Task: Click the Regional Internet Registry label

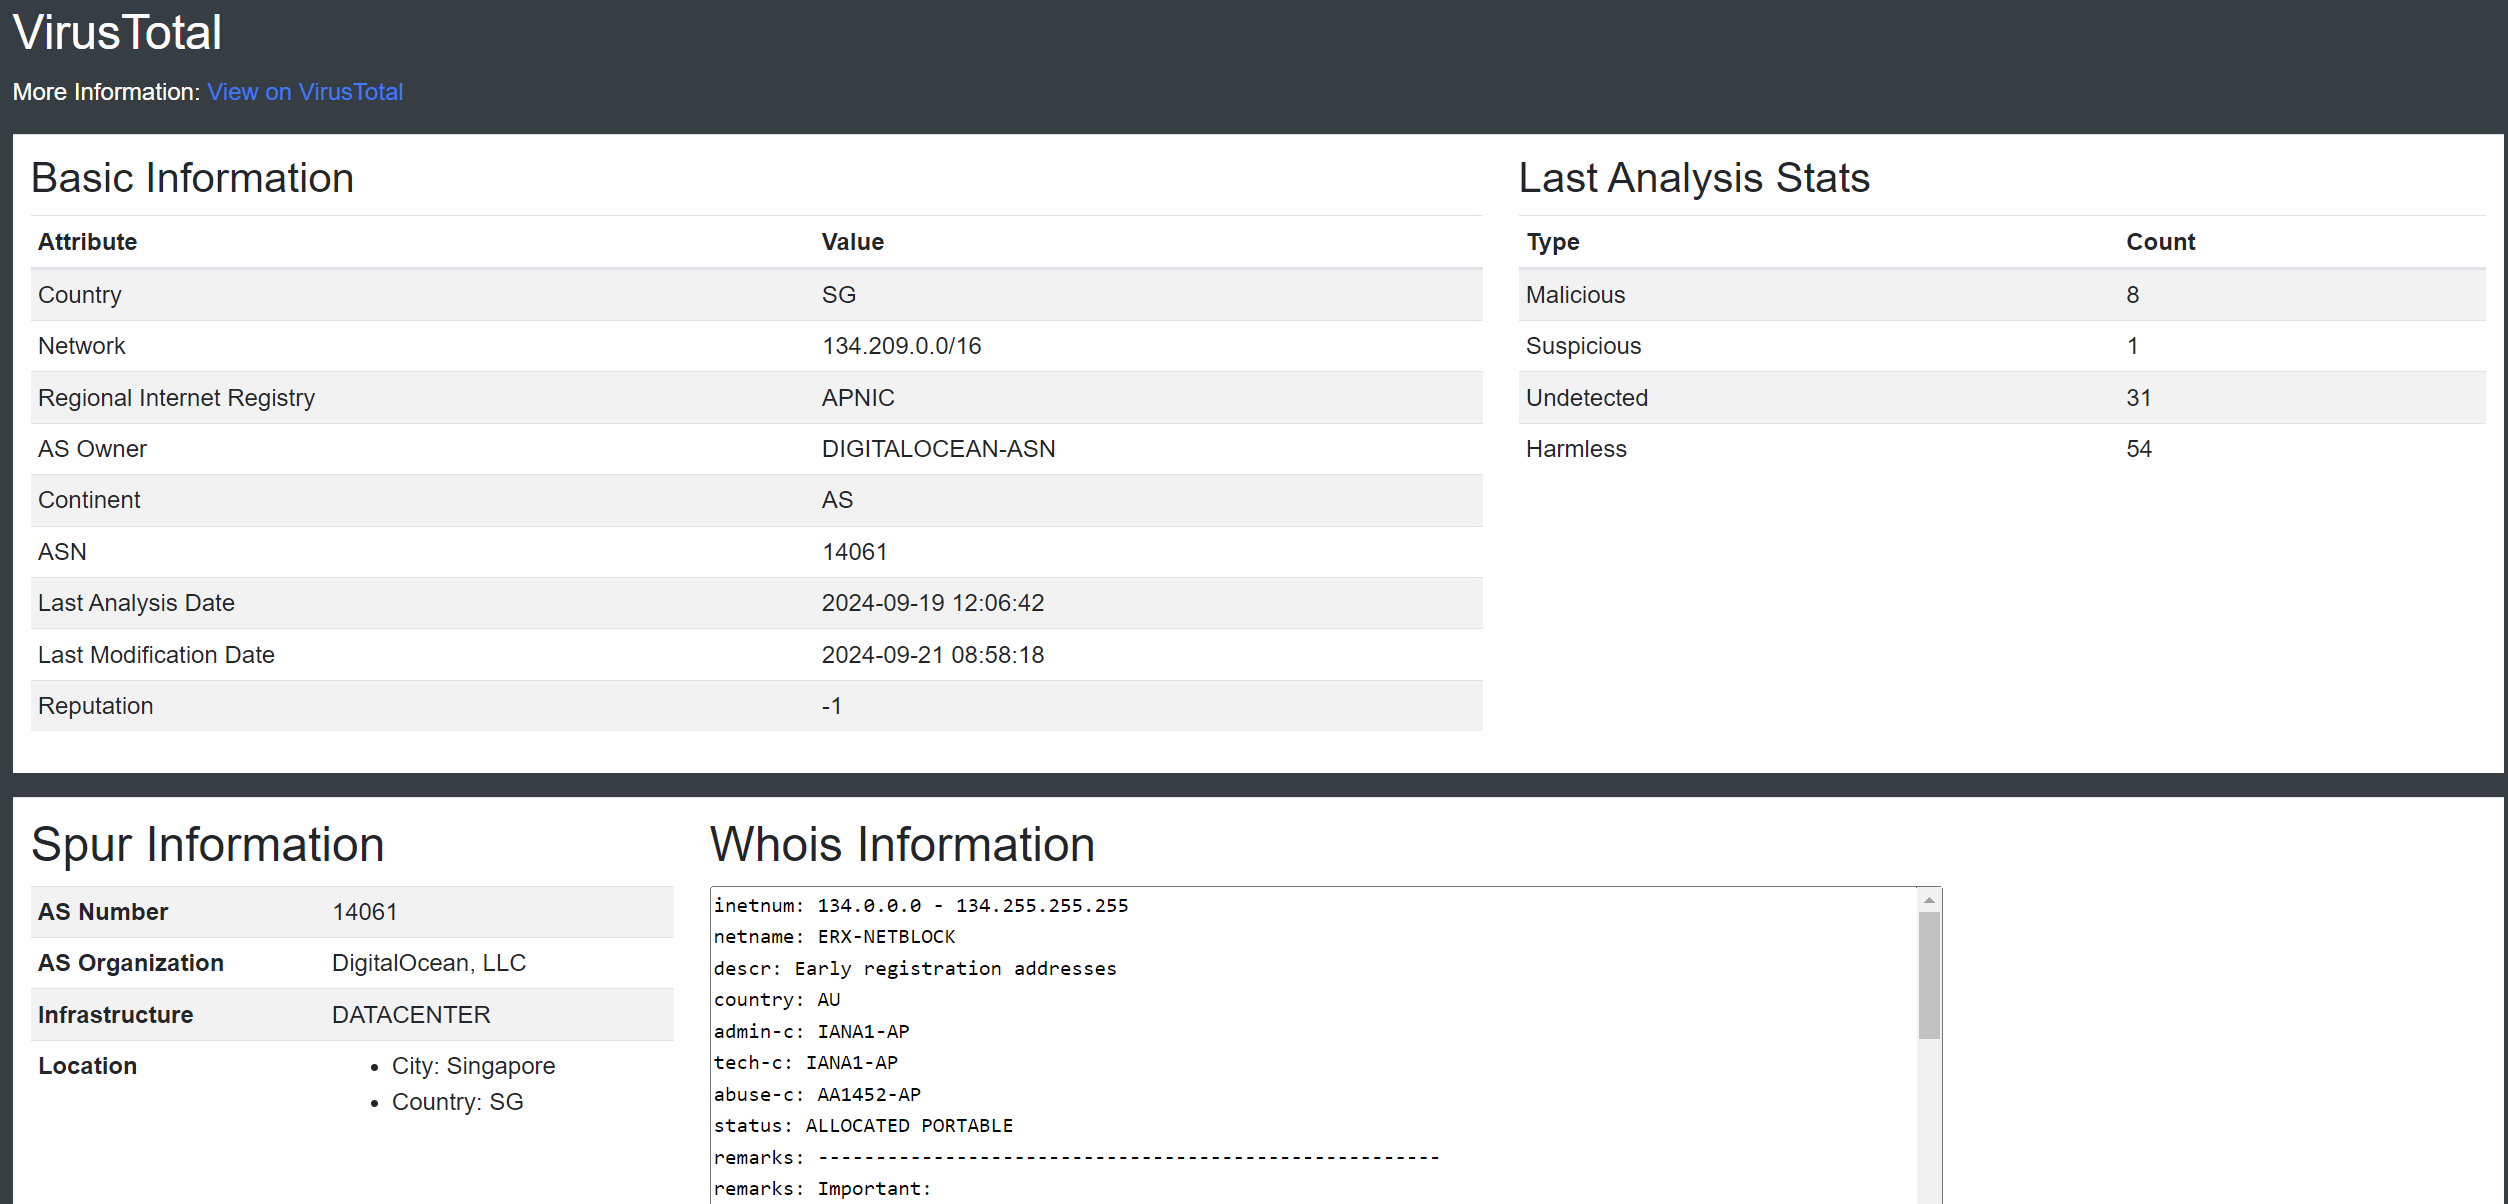Action: 176,398
